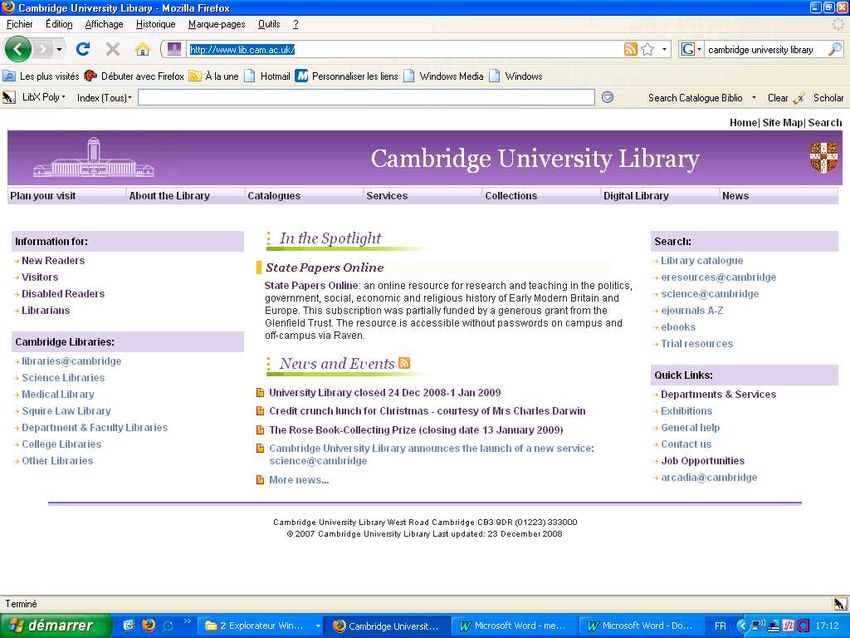Click Personnaliser les liens bookmark
The image size is (850, 638).
coord(346,76)
